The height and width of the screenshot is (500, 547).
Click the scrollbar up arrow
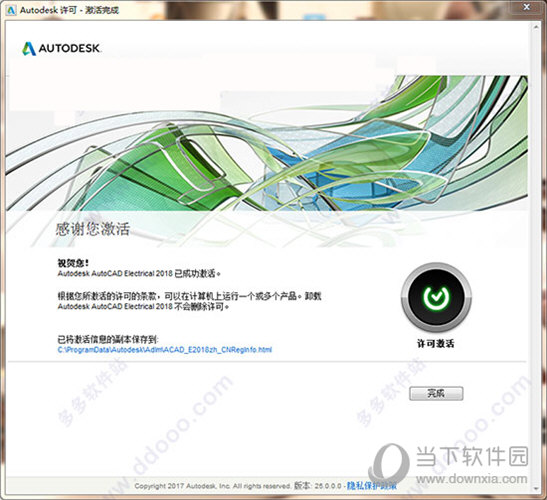tap(535, 27)
